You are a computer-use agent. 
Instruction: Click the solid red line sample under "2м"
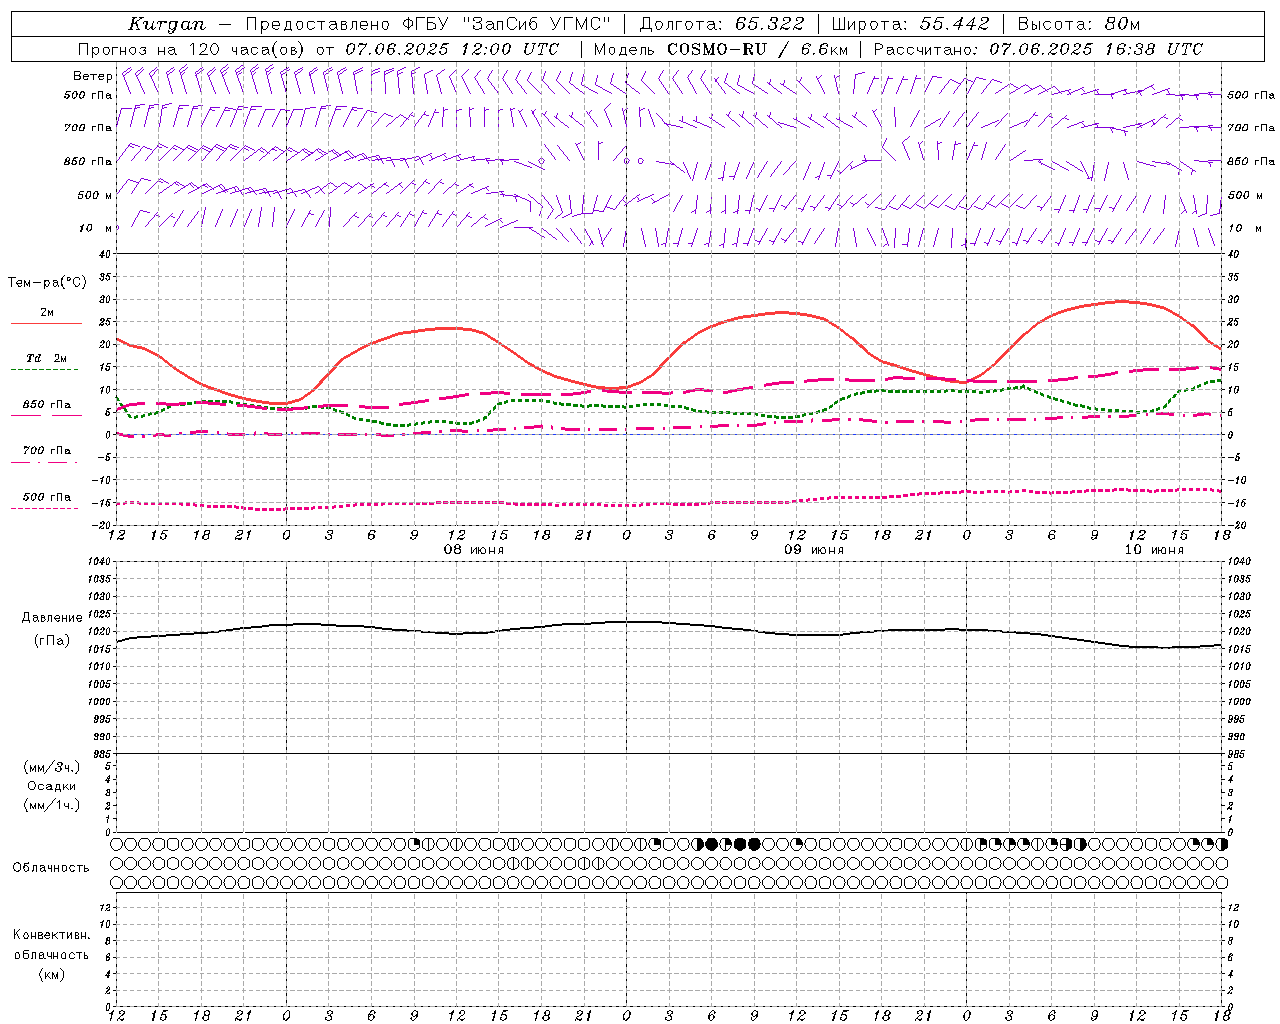click(x=46, y=324)
